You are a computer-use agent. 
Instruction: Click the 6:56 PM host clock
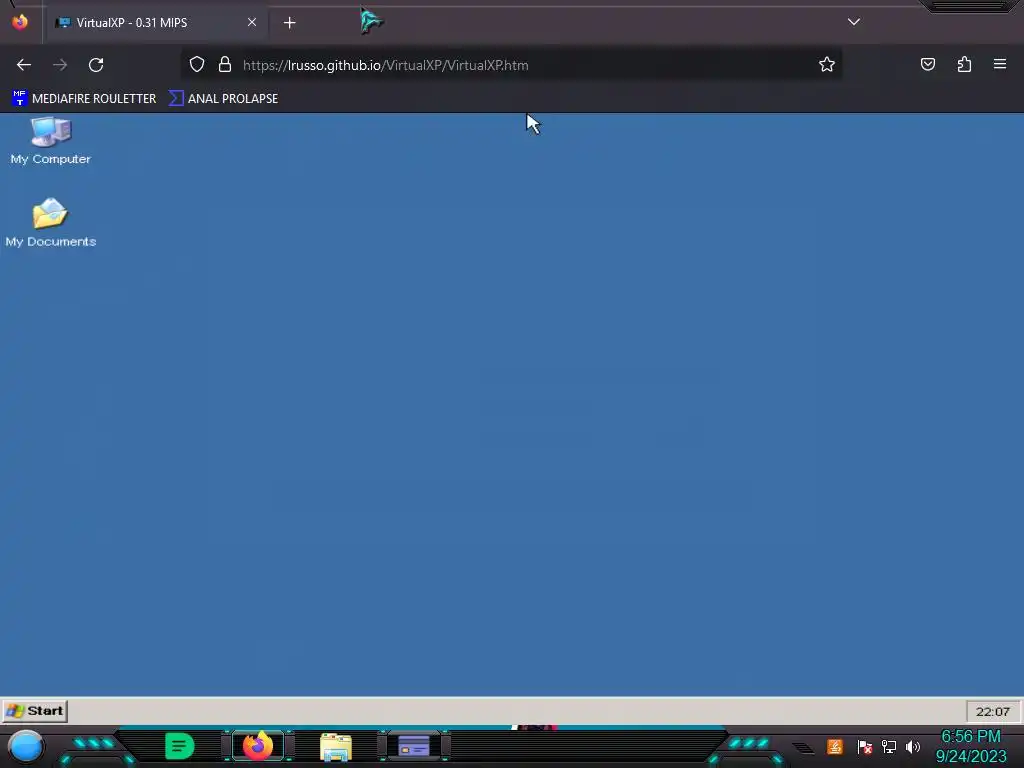pyautogui.click(x=970, y=736)
